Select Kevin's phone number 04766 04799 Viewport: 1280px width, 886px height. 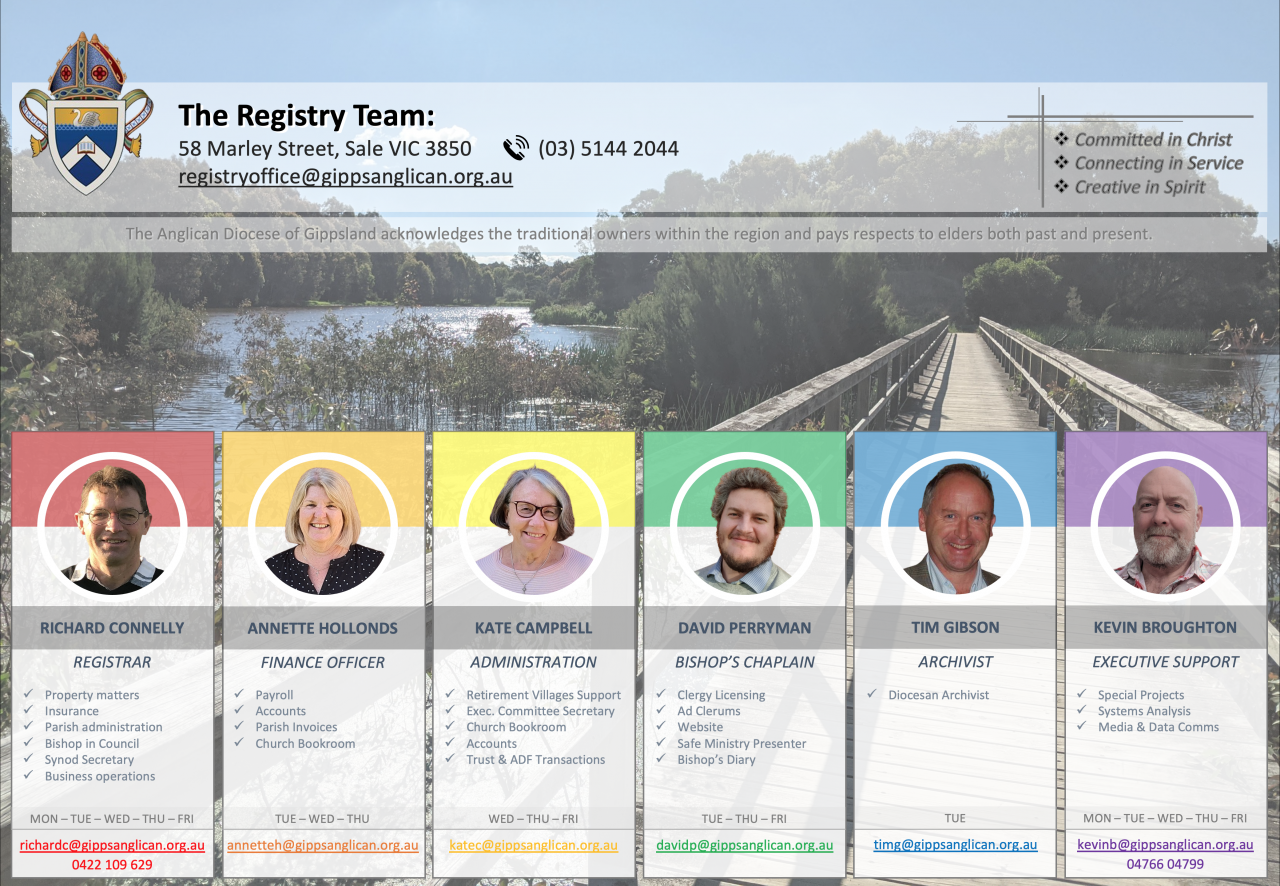tap(1165, 865)
